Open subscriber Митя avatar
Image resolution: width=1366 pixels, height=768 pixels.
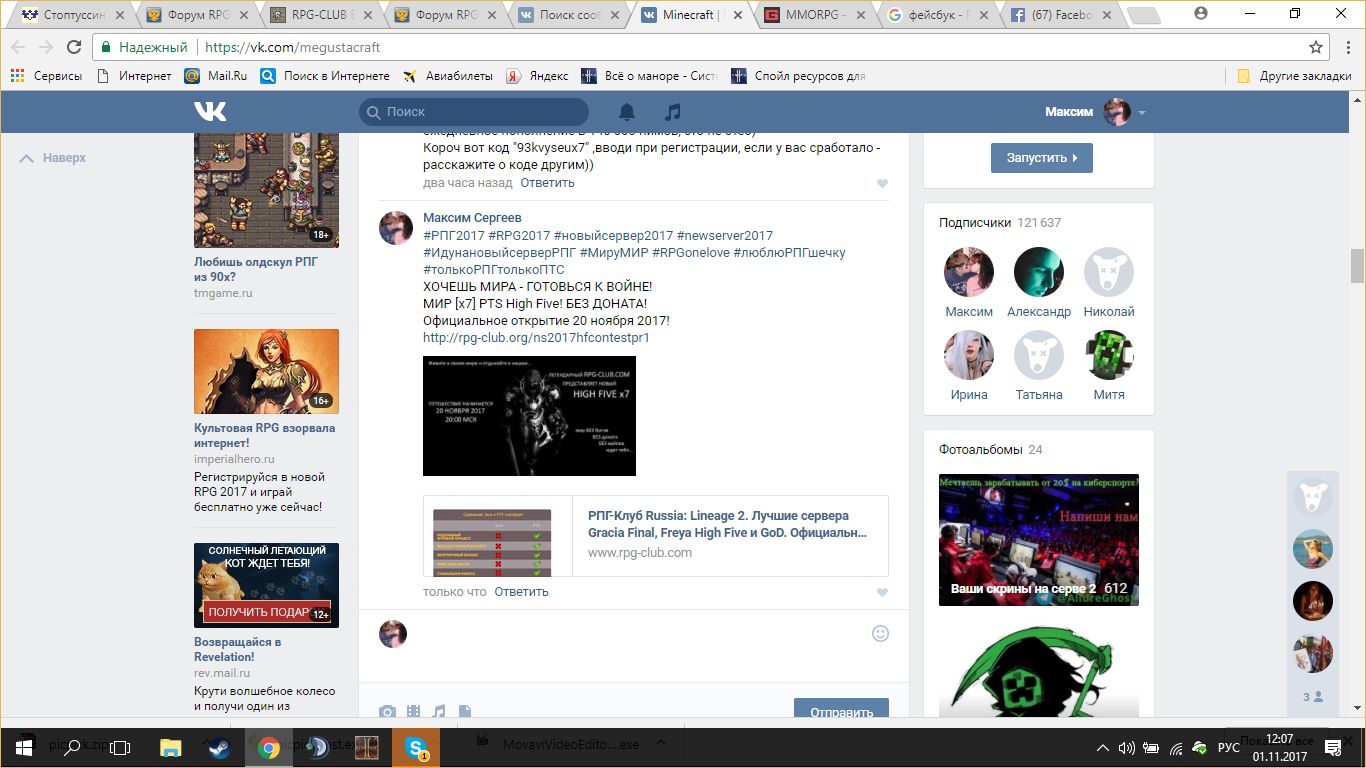[x=1109, y=355]
